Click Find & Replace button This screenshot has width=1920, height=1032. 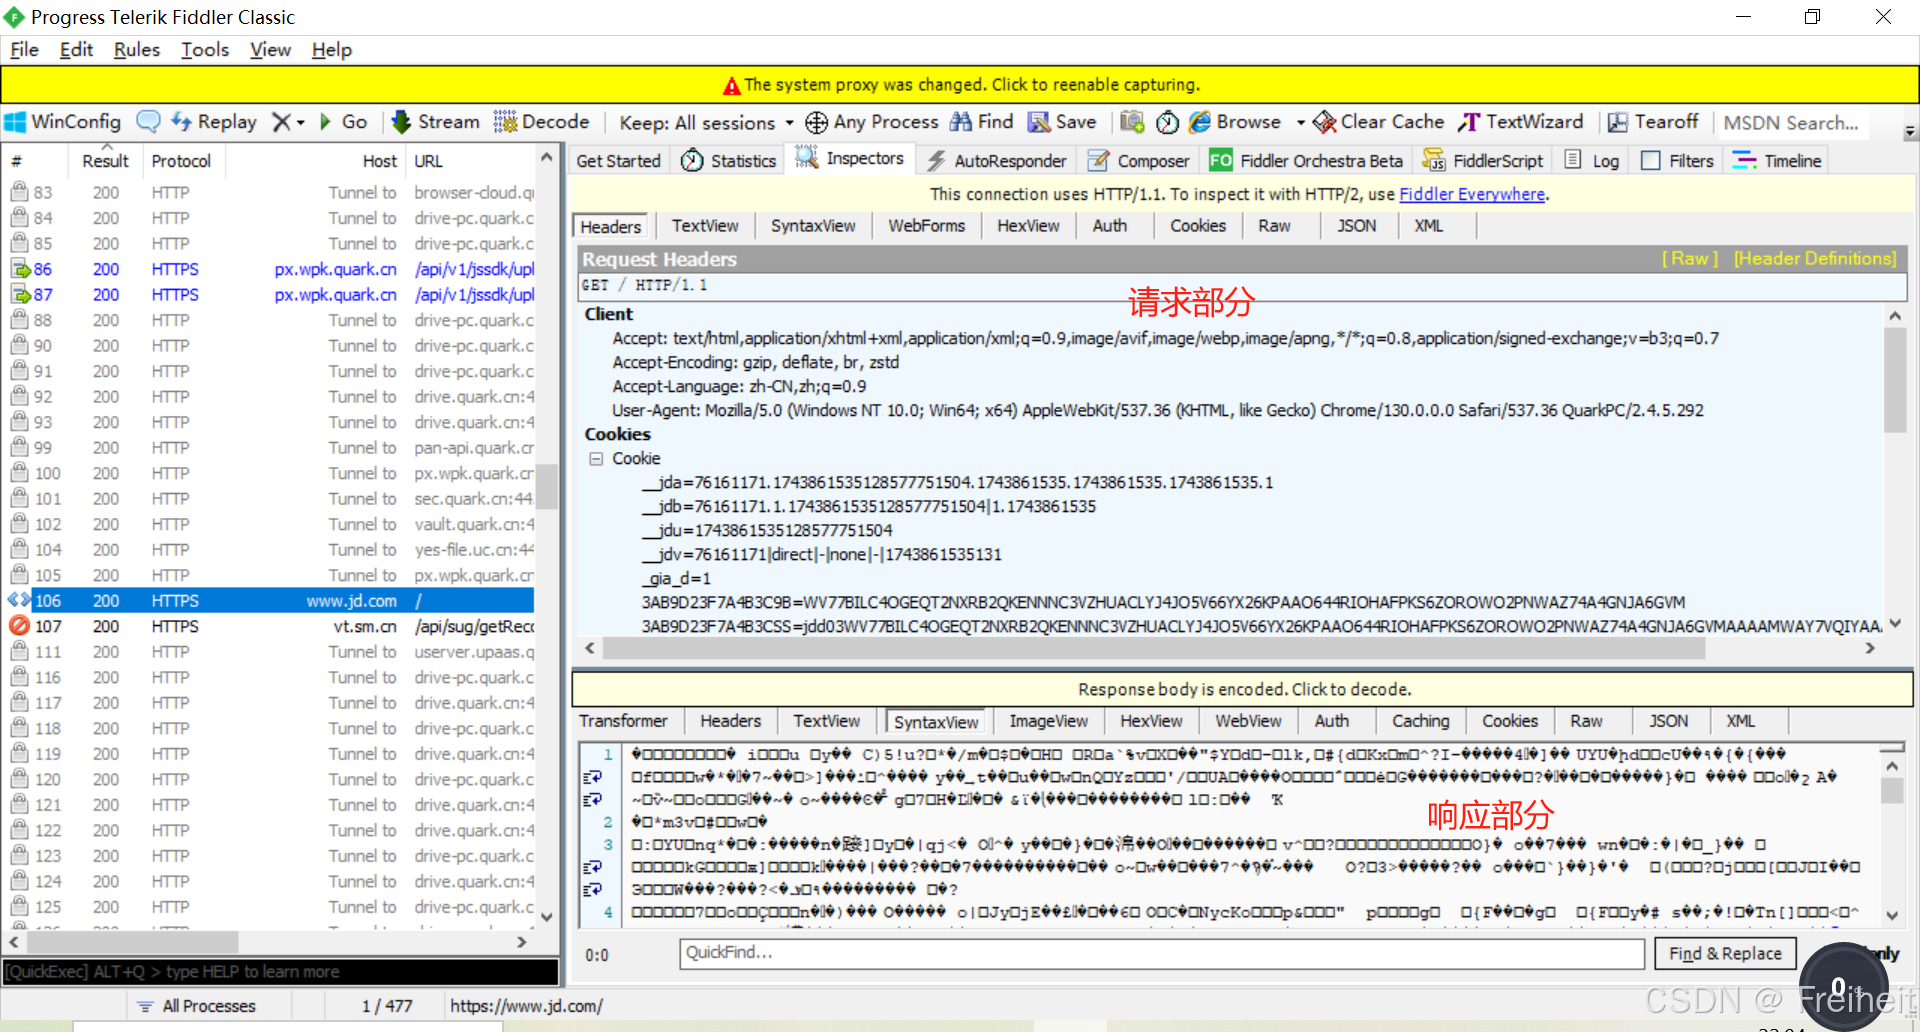pyautogui.click(x=1725, y=954)
